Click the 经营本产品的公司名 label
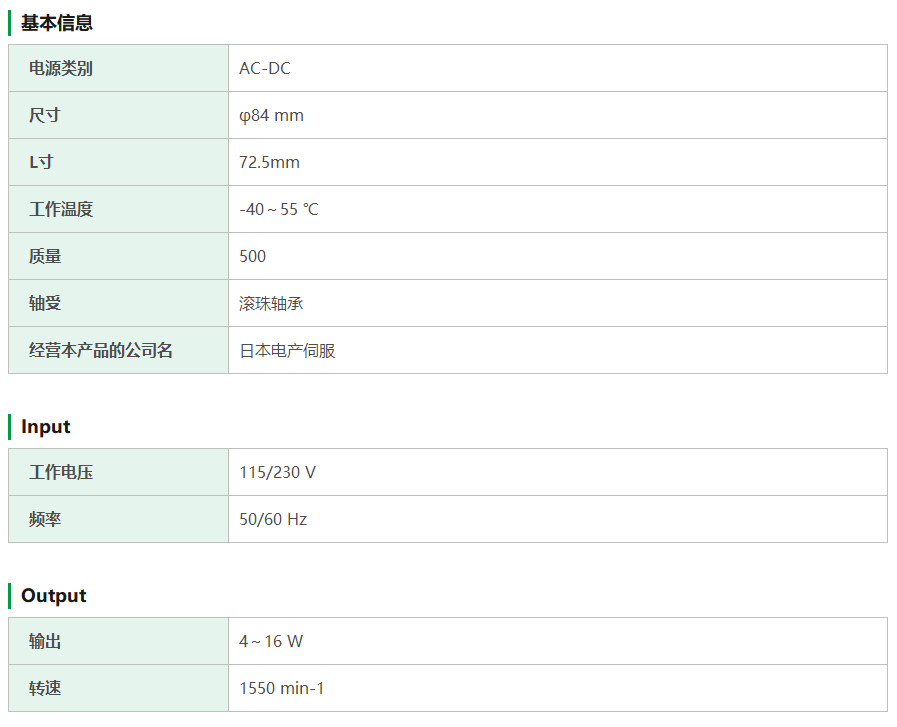Viewport: 897px width, 727px height. tap(101, 350)
